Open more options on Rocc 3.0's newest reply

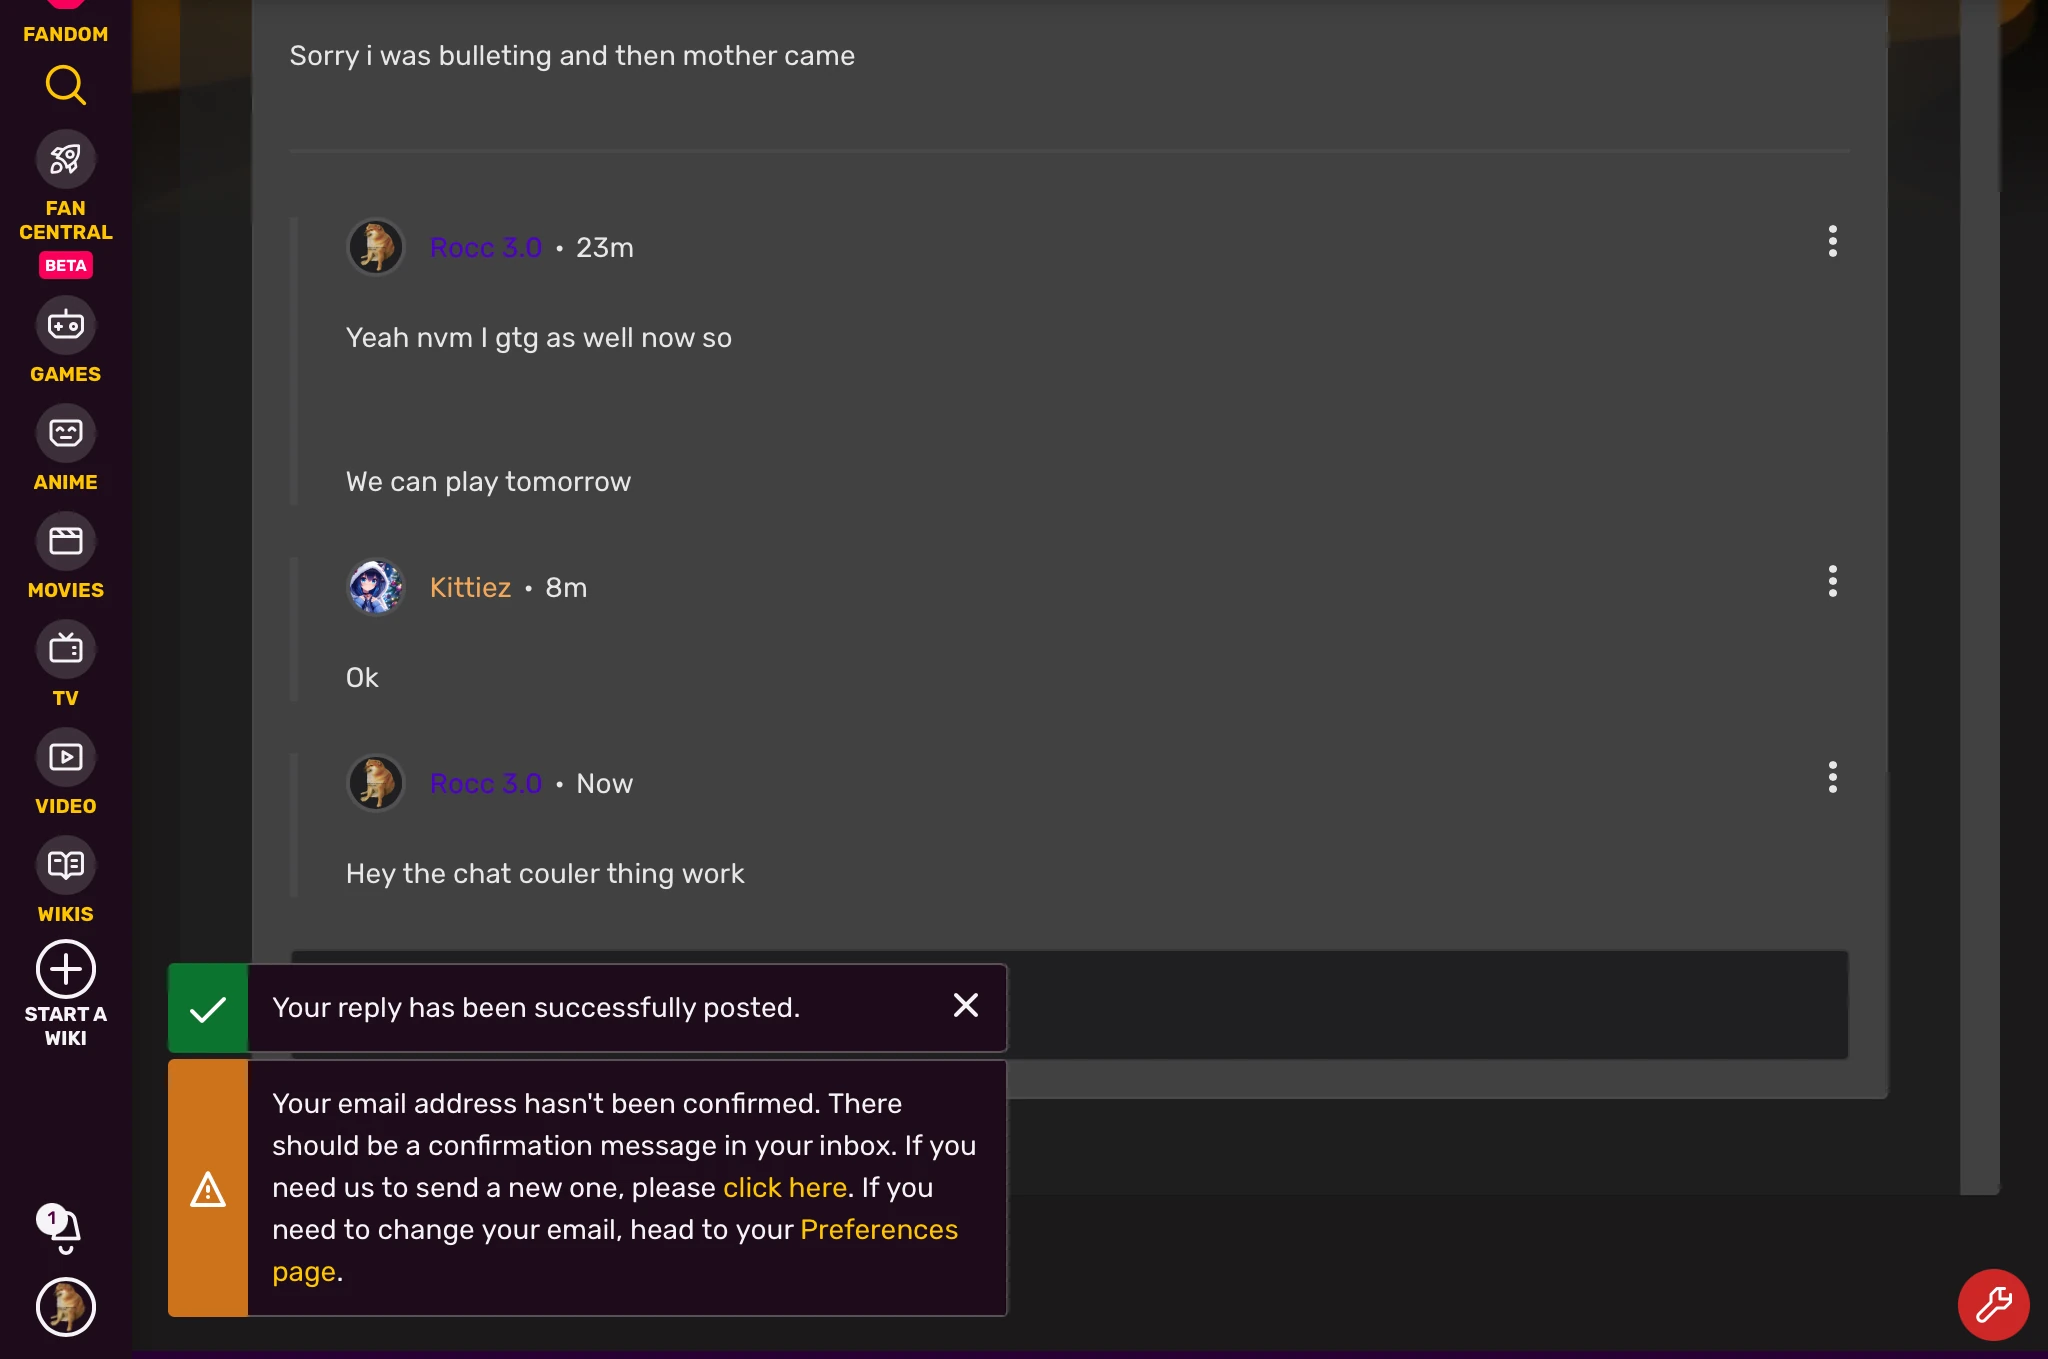pyautogui.click(x=1832, y=777)
